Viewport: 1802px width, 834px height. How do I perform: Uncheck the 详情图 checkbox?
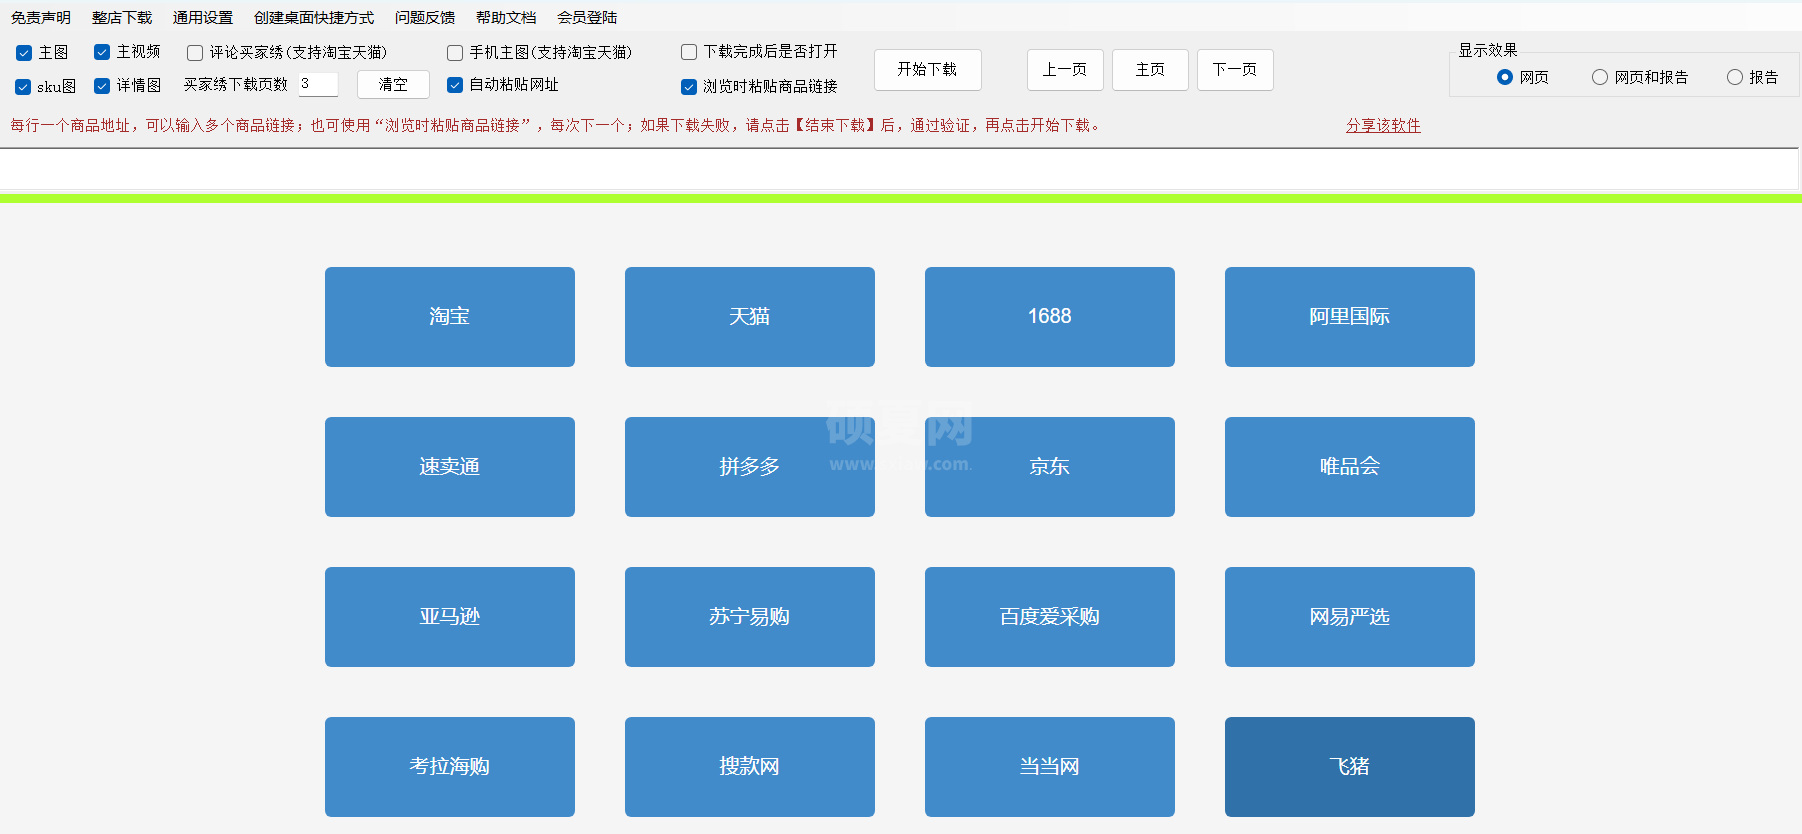[102, 86]
